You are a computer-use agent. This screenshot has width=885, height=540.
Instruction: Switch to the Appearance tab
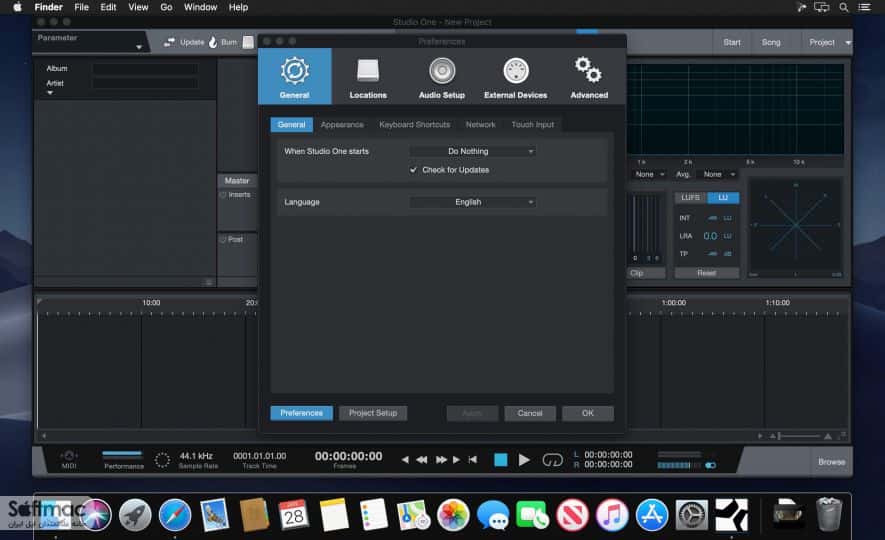click(x=342, y=125)
